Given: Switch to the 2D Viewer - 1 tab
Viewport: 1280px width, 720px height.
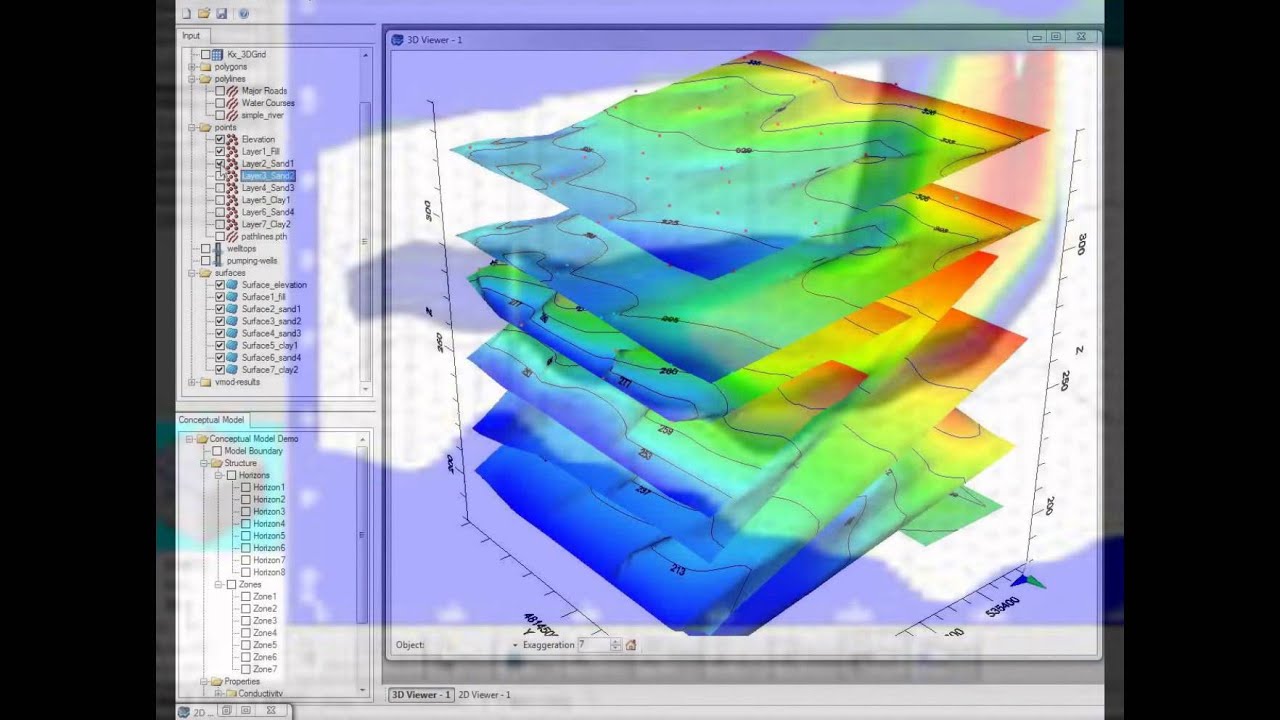Looking at the screenshot, I should [484, 694].
